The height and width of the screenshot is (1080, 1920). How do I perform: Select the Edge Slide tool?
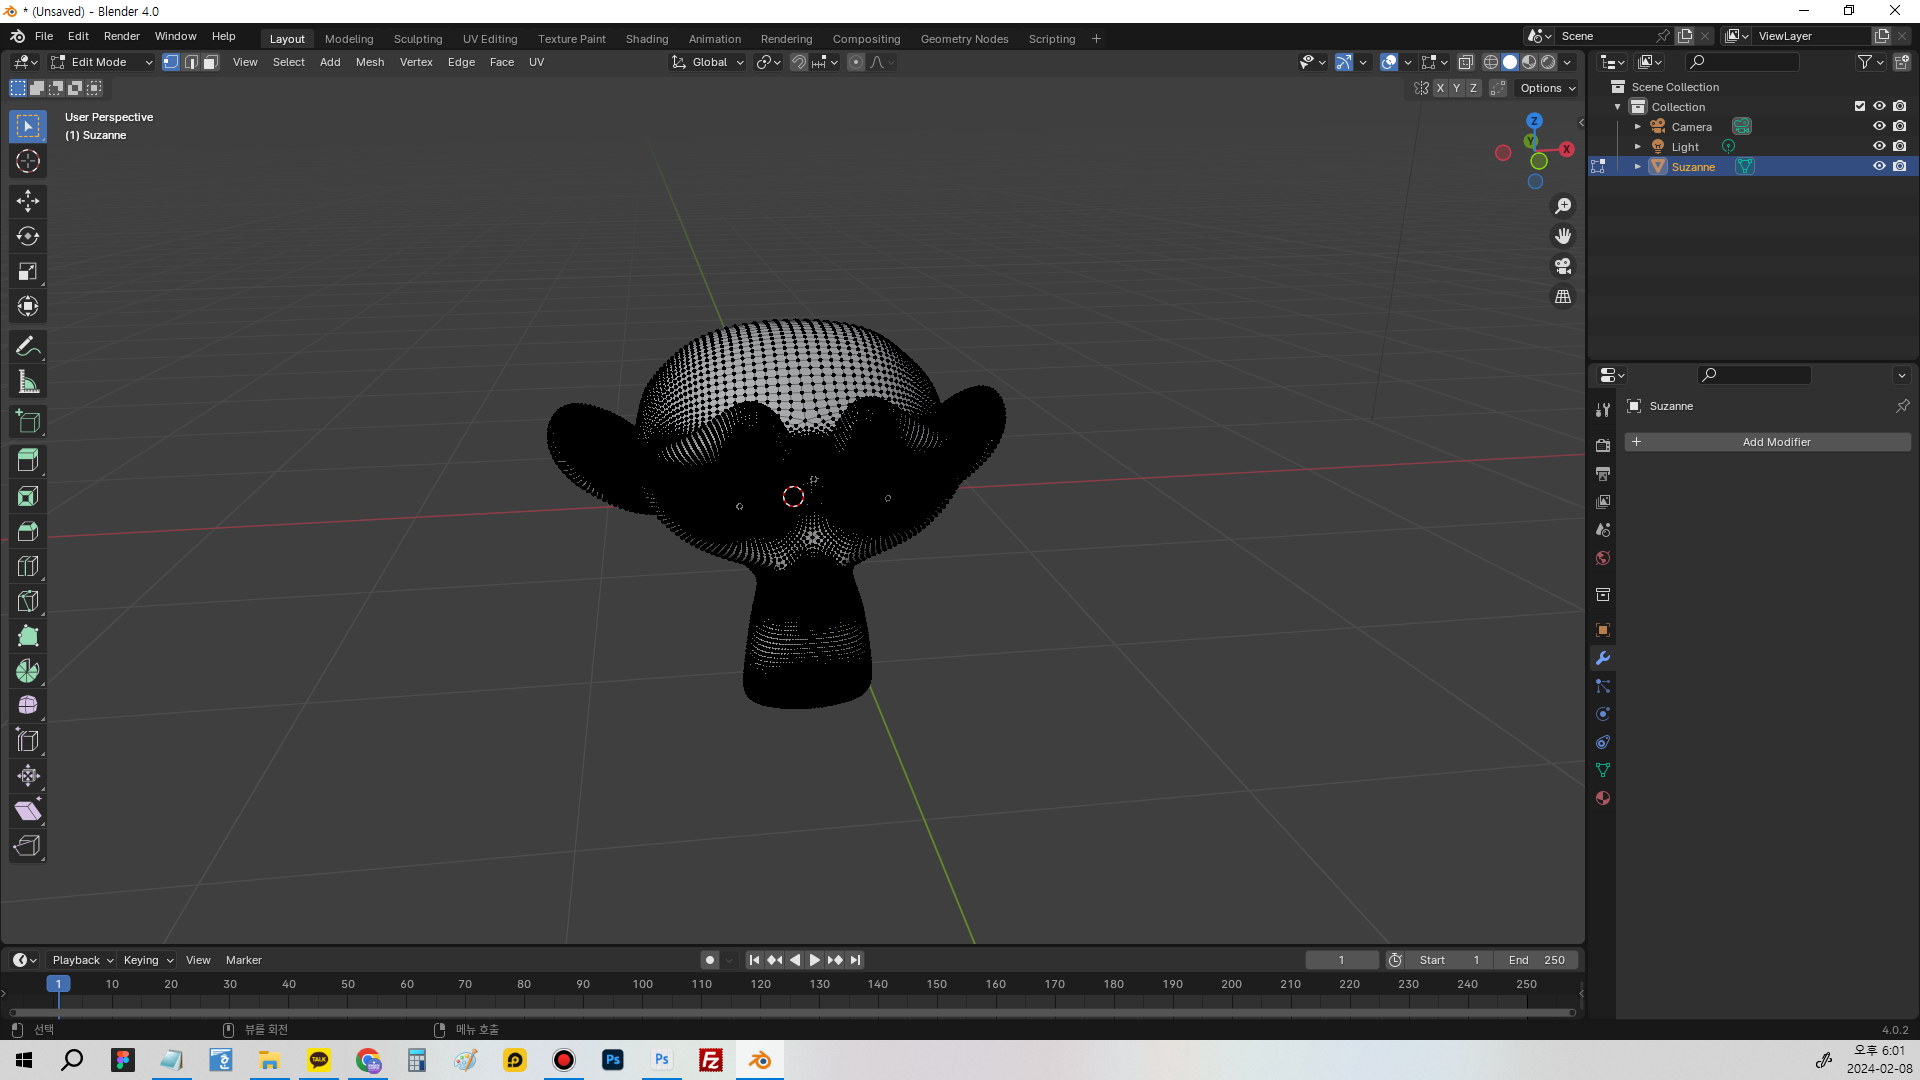click(x=28, y=741)
